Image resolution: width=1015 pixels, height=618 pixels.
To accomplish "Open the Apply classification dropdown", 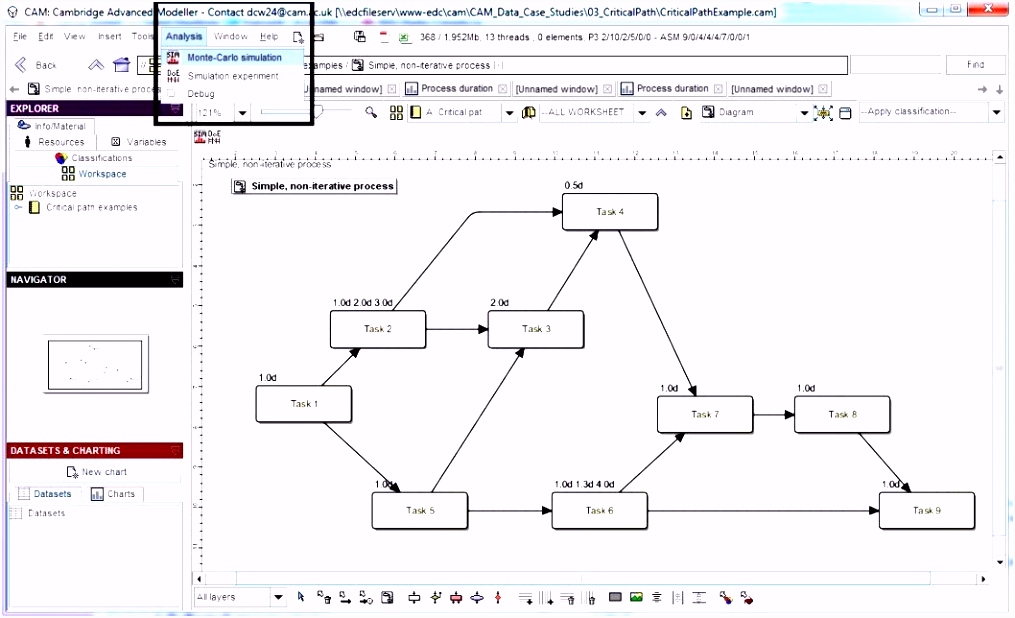I will 996,113.
